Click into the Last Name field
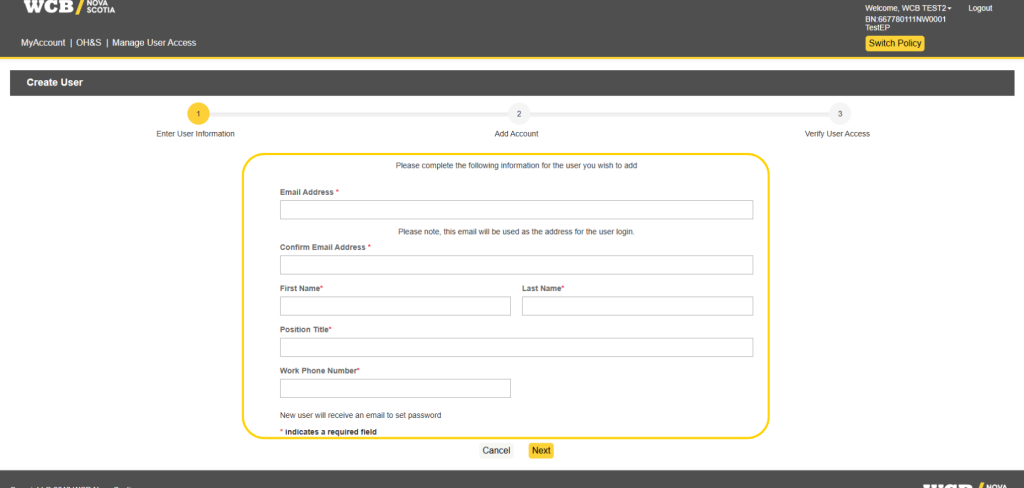Screen dimensions: 1024x488 637,306
